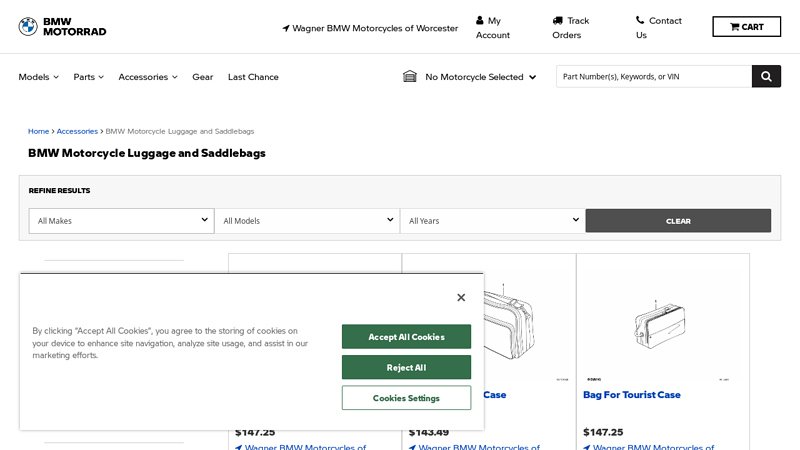Close the cookie consent banner

(x=461, y=297)
